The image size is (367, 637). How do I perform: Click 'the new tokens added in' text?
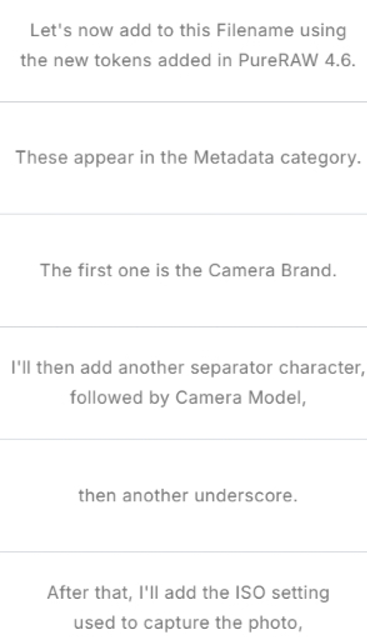(126, 61)
